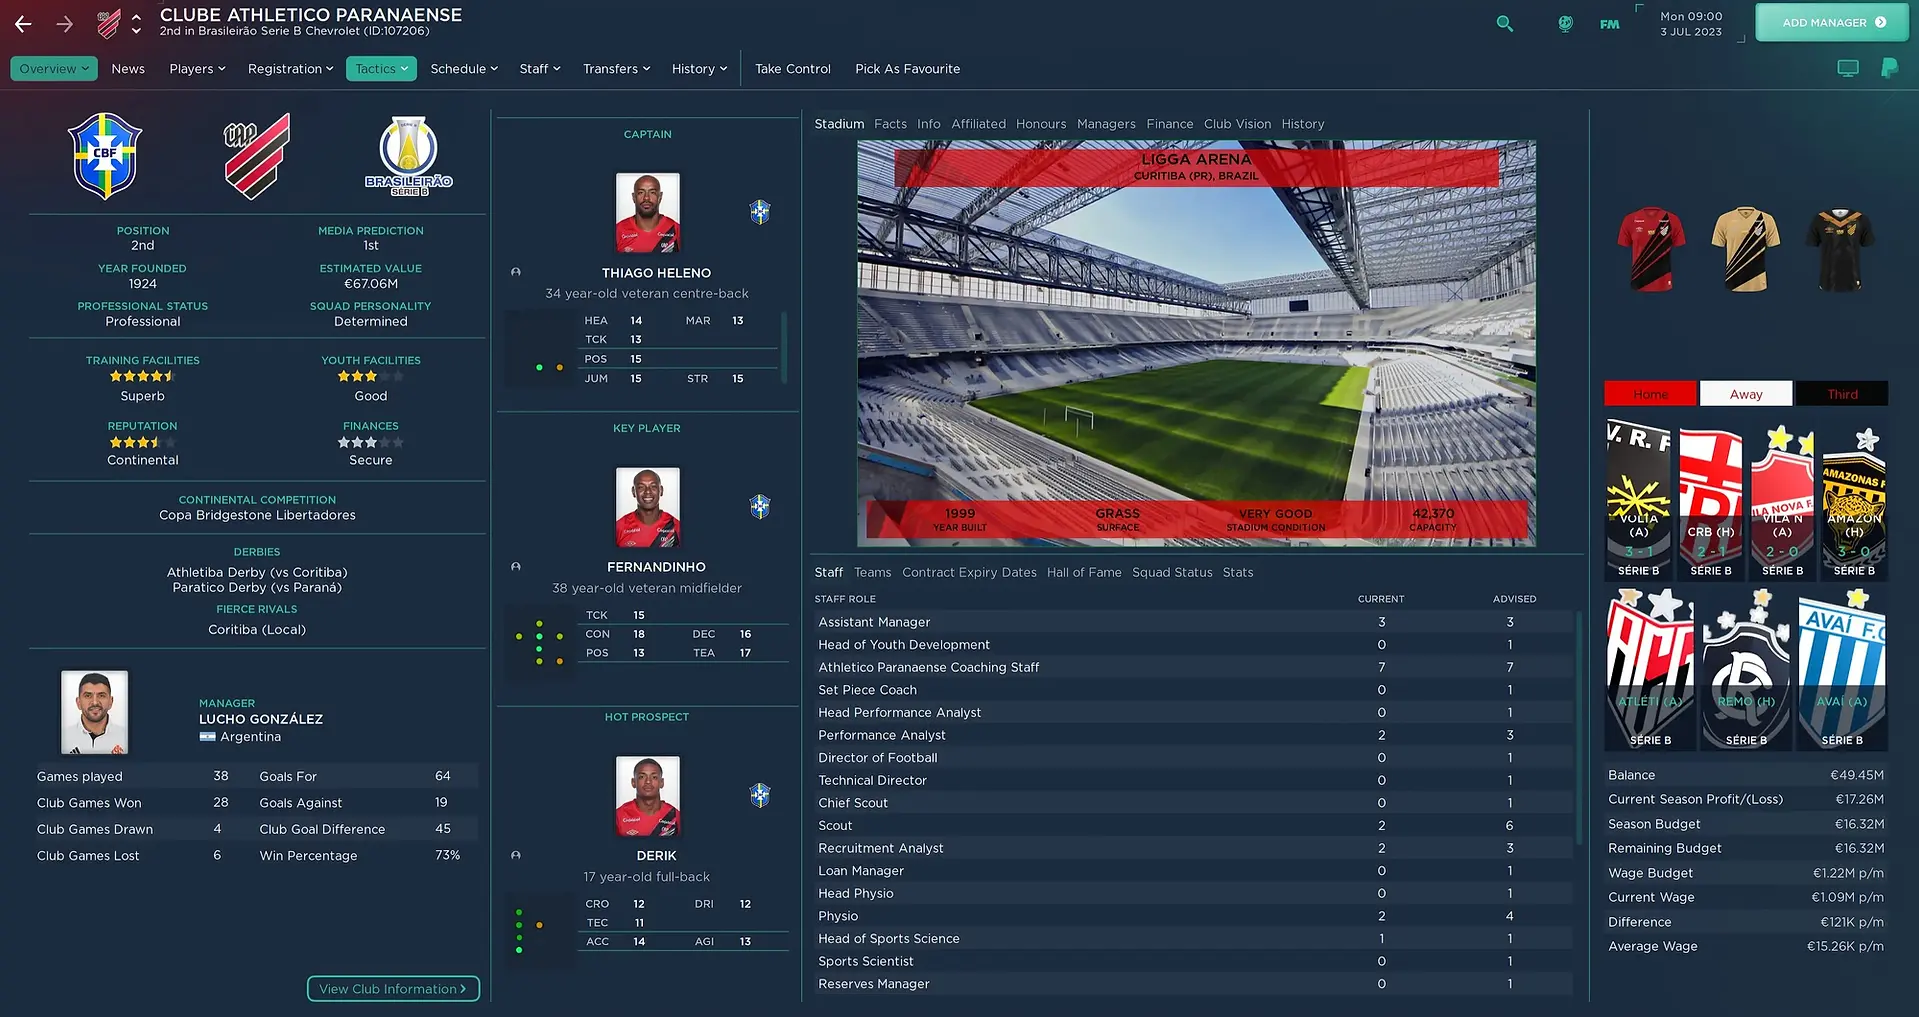The image size is (1919, 1017).
Task: Click the forward navigation arrow
Action: [x=65, y=23]
